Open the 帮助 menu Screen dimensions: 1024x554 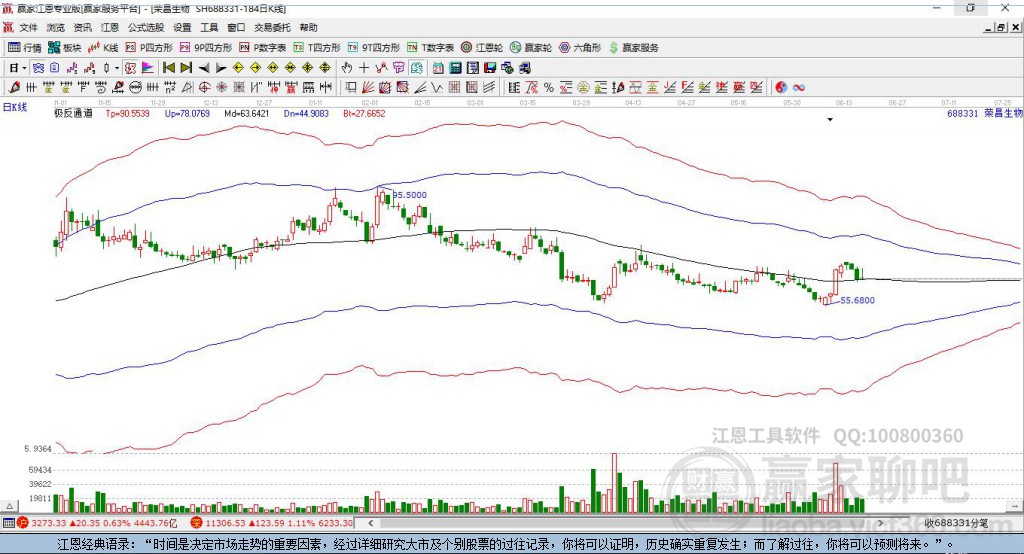(x=308, y=27)
